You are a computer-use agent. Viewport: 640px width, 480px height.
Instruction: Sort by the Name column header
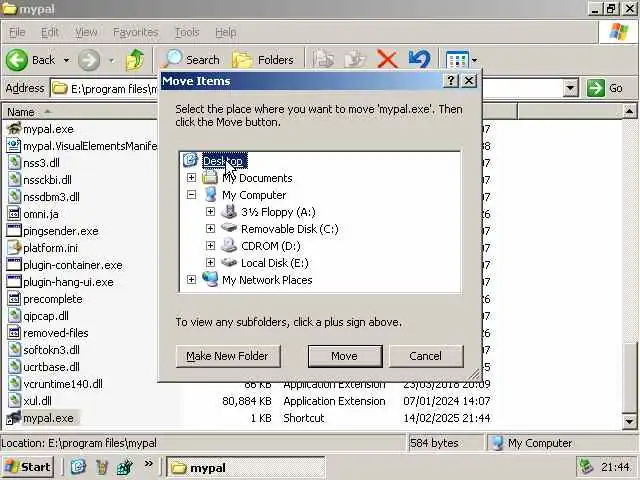coord(80,111)
